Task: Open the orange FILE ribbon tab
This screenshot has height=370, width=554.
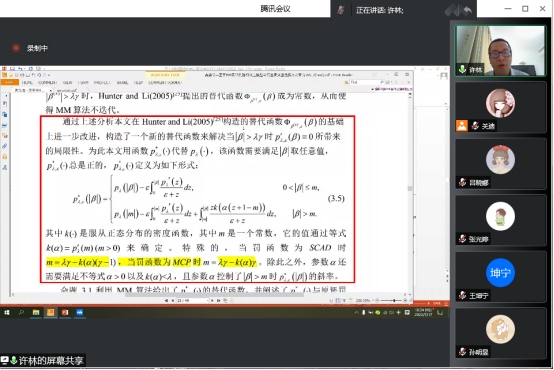Action: (10, 82)
